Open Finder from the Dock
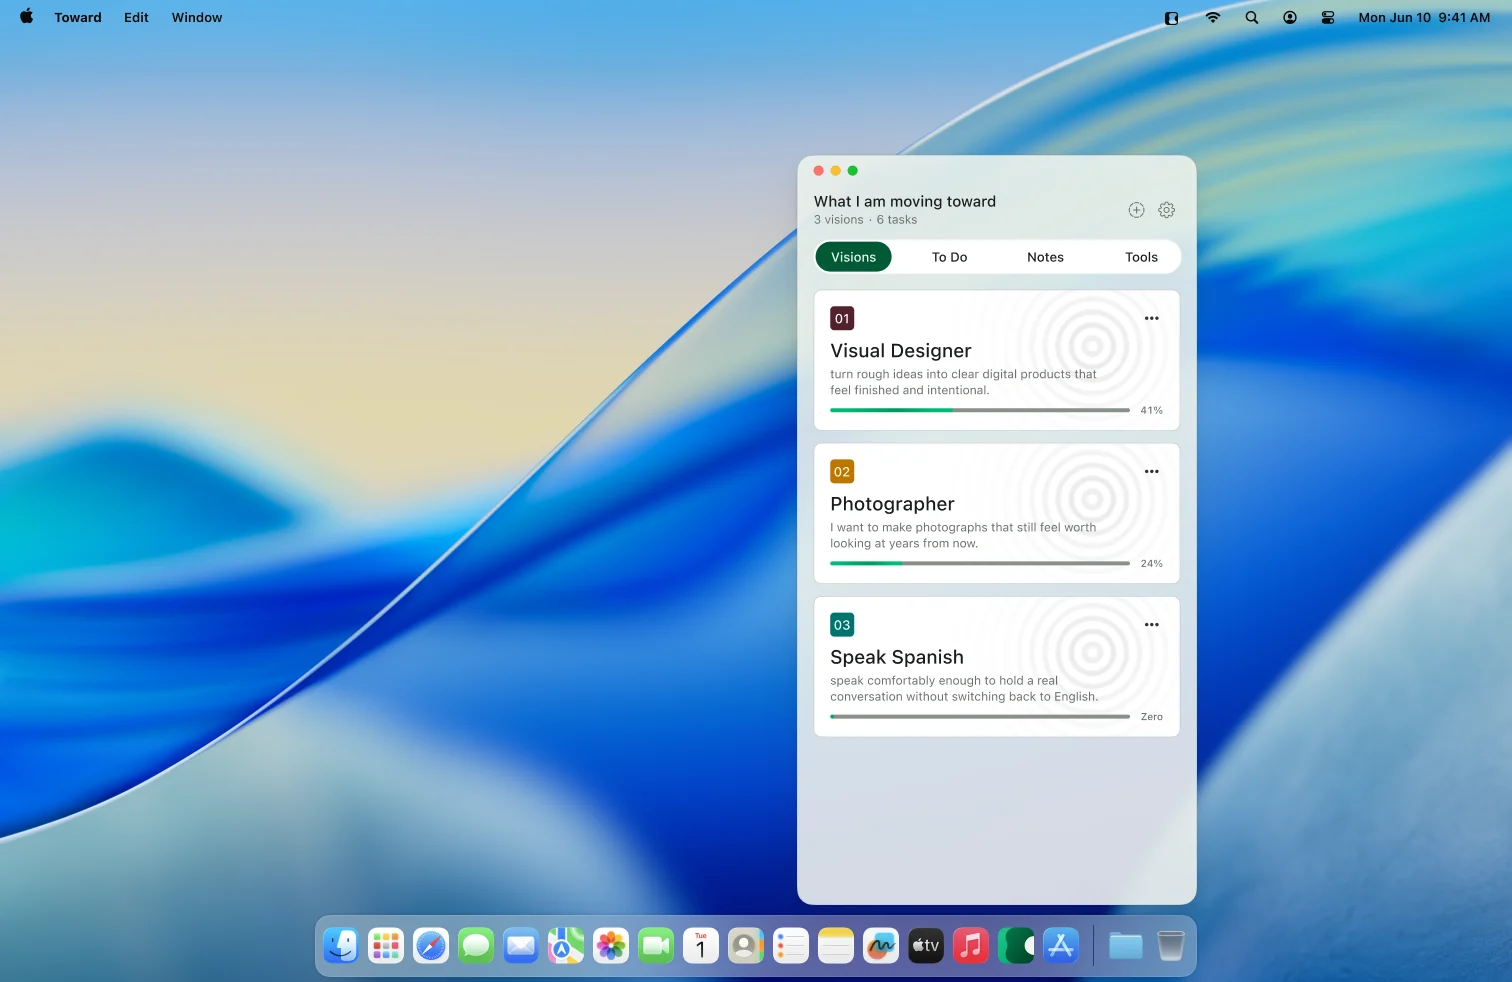Viewport: 1512px width, 982px height. [341, 945]
